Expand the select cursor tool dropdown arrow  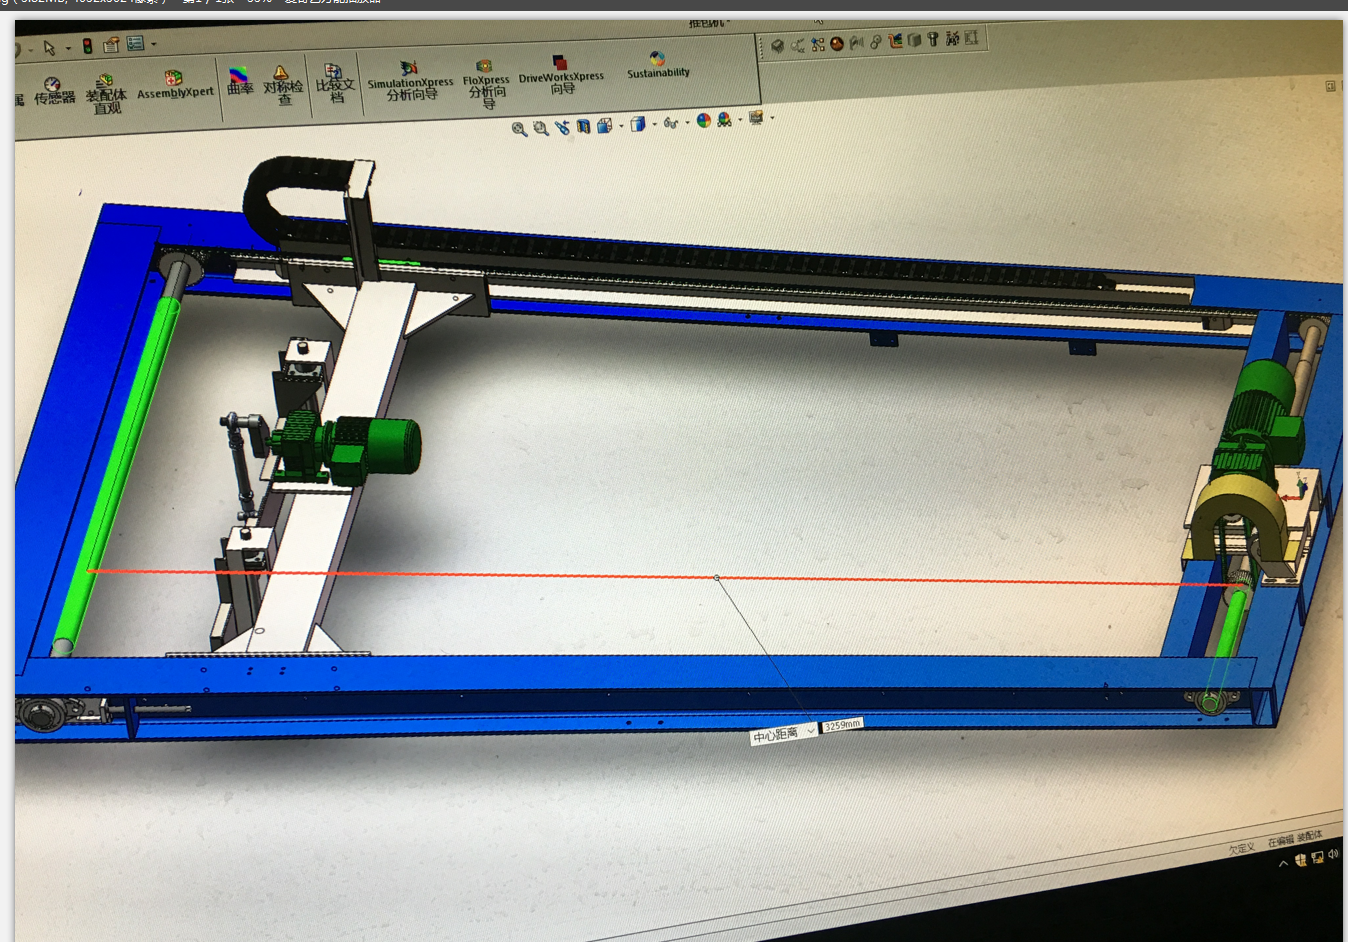[68, 48]
